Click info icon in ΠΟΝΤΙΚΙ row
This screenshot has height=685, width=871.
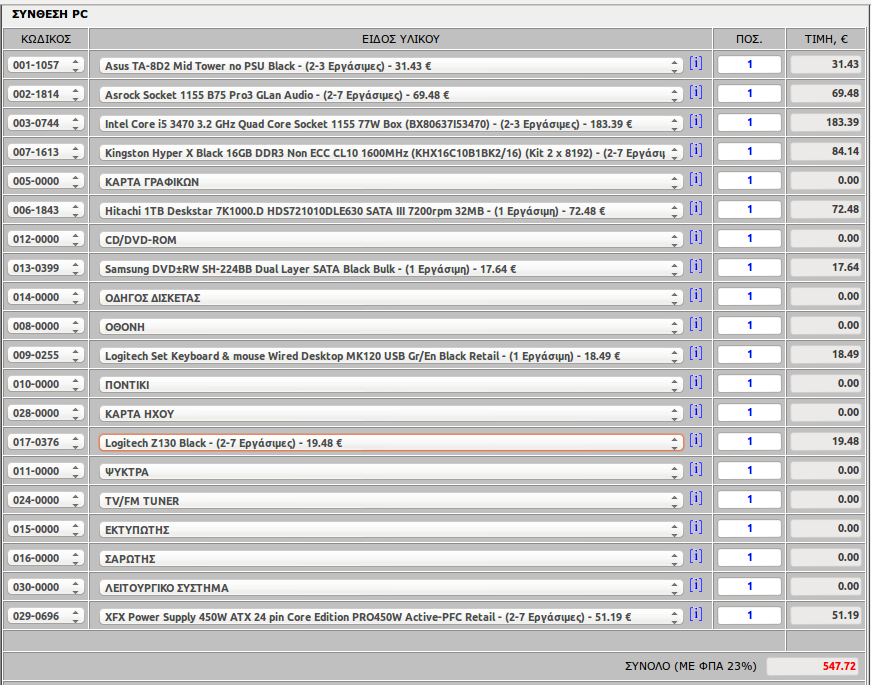pos(695,382)
